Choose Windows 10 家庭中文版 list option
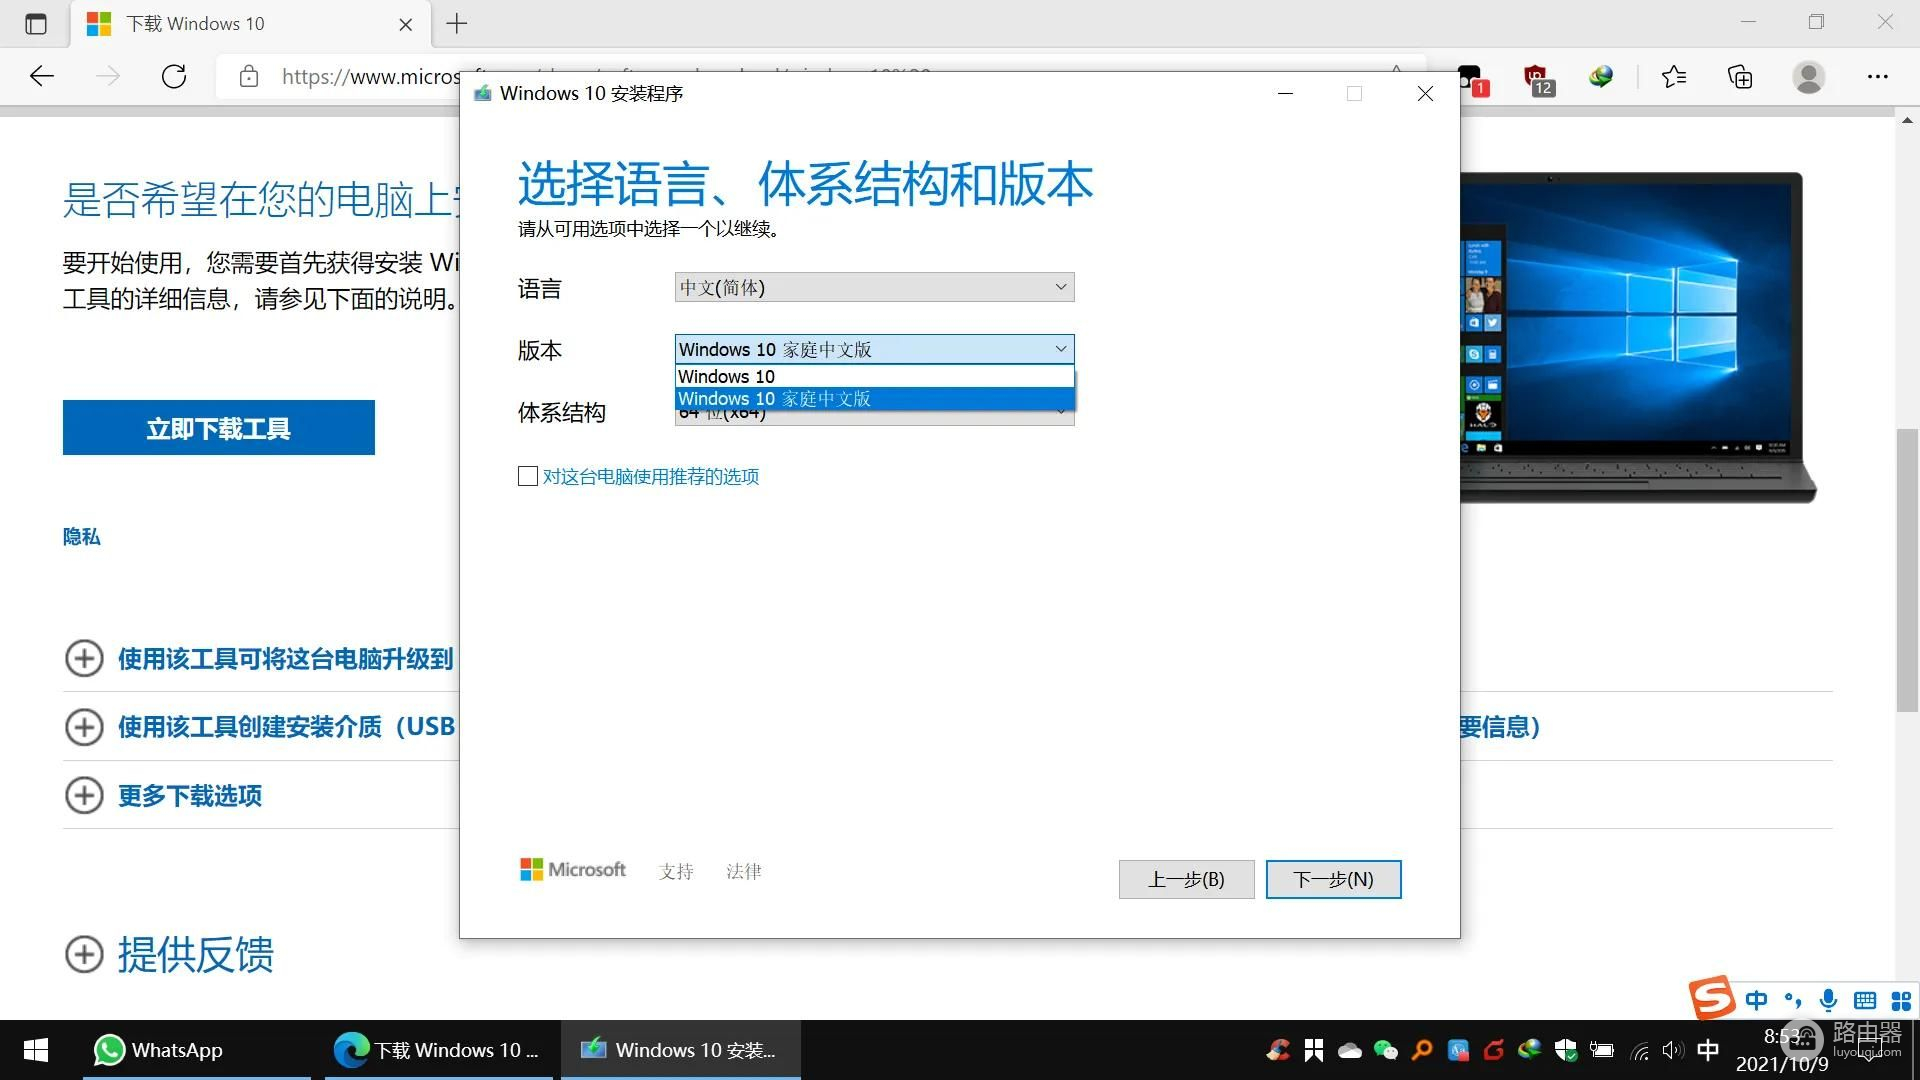 click(874, 399)
